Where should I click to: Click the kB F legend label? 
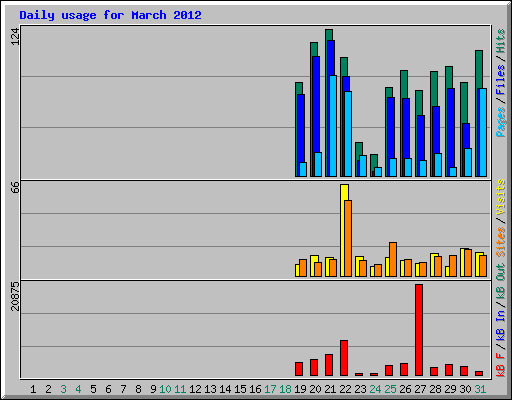[x=501, y=365]
